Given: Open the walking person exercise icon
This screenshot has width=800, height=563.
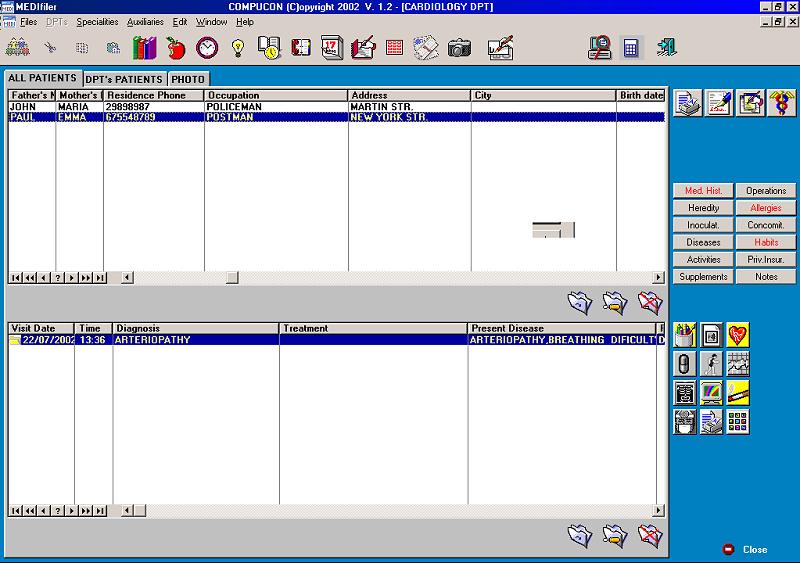Looking at the screenshot, I should (711, 364).
